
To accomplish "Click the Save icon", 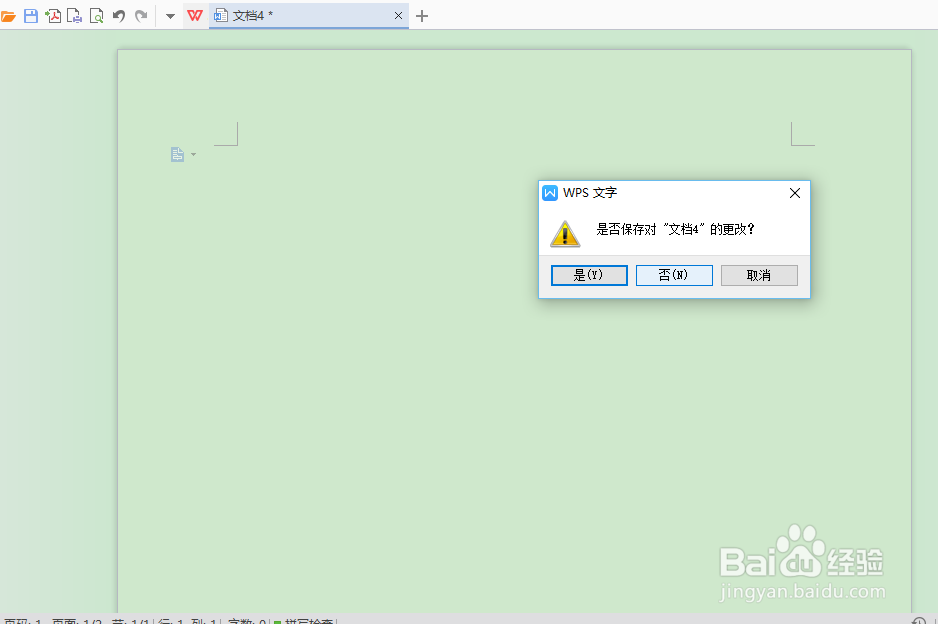I will click(30, 15).
